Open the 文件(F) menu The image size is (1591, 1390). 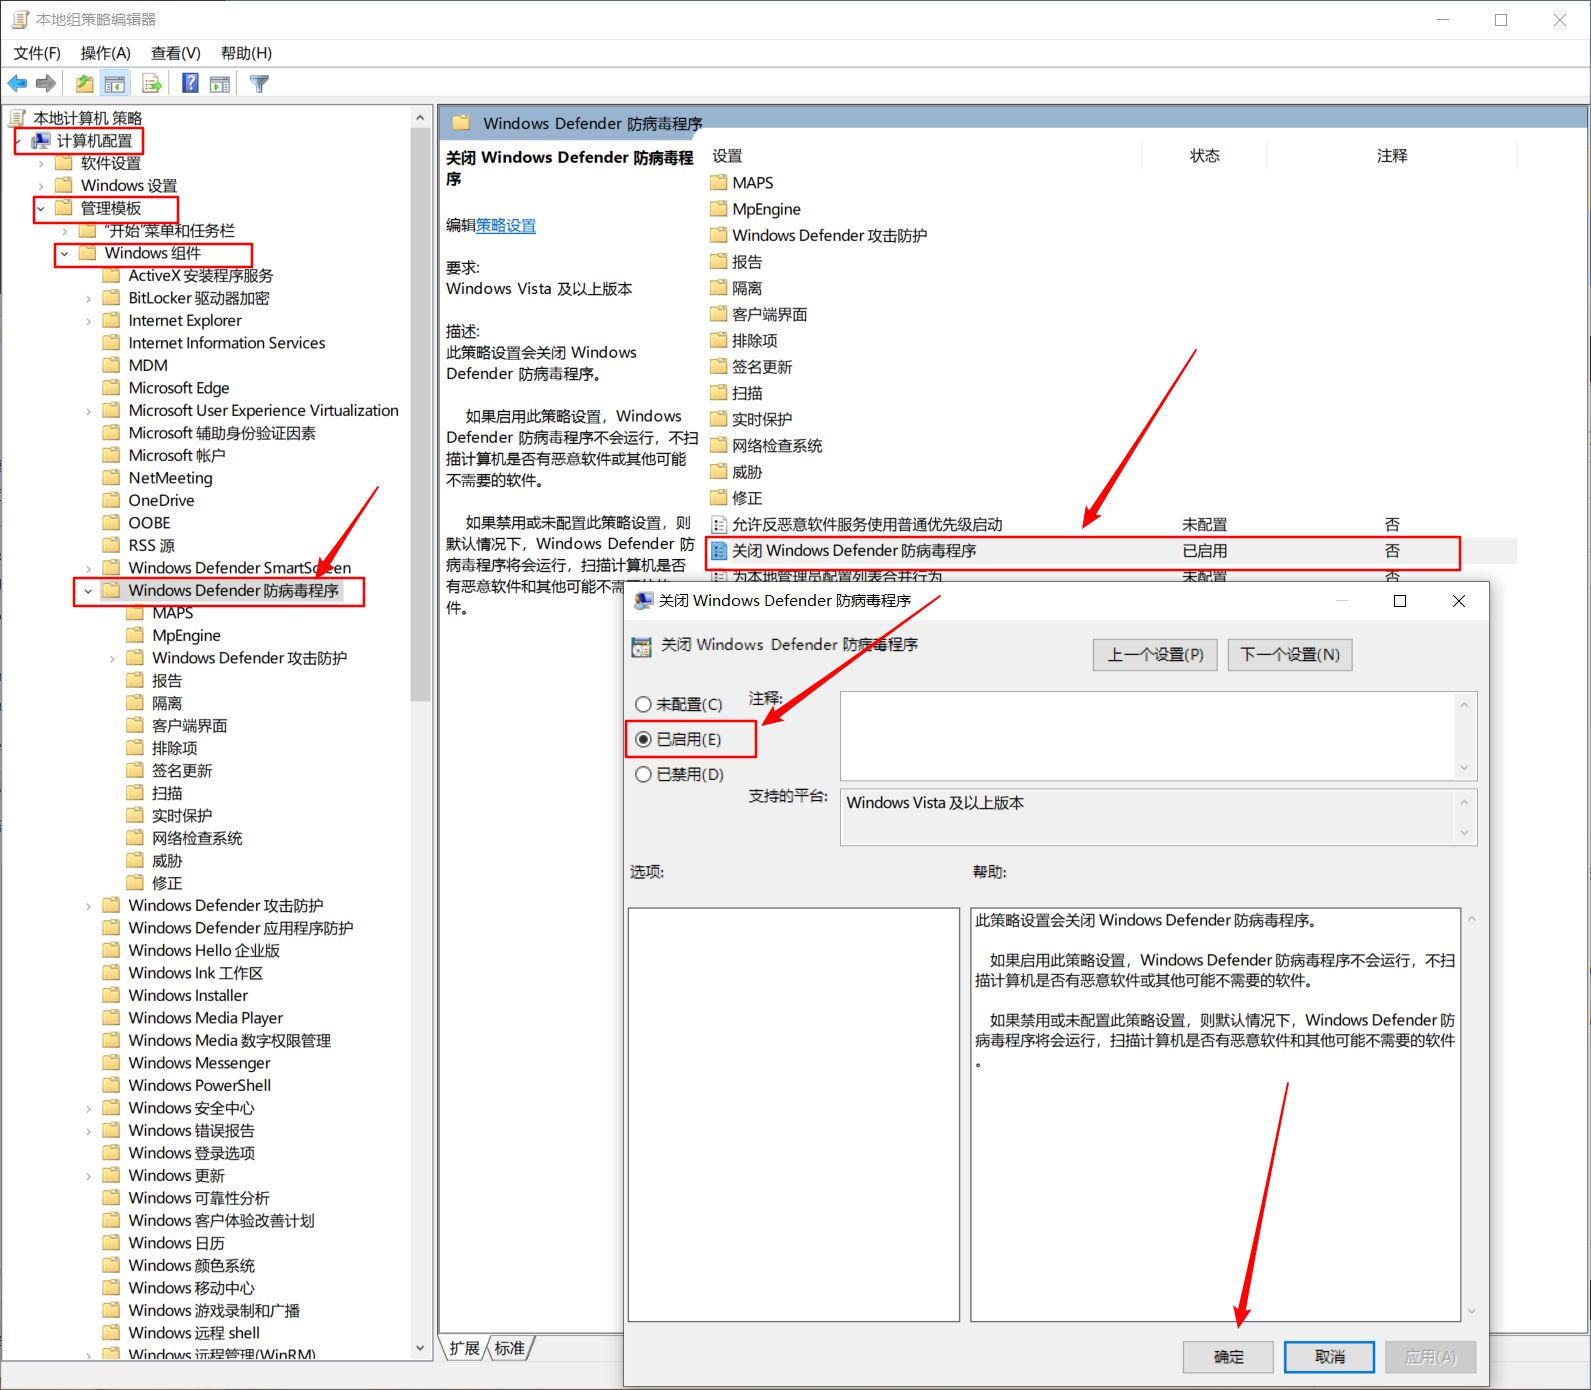click(x=37, y=53)
